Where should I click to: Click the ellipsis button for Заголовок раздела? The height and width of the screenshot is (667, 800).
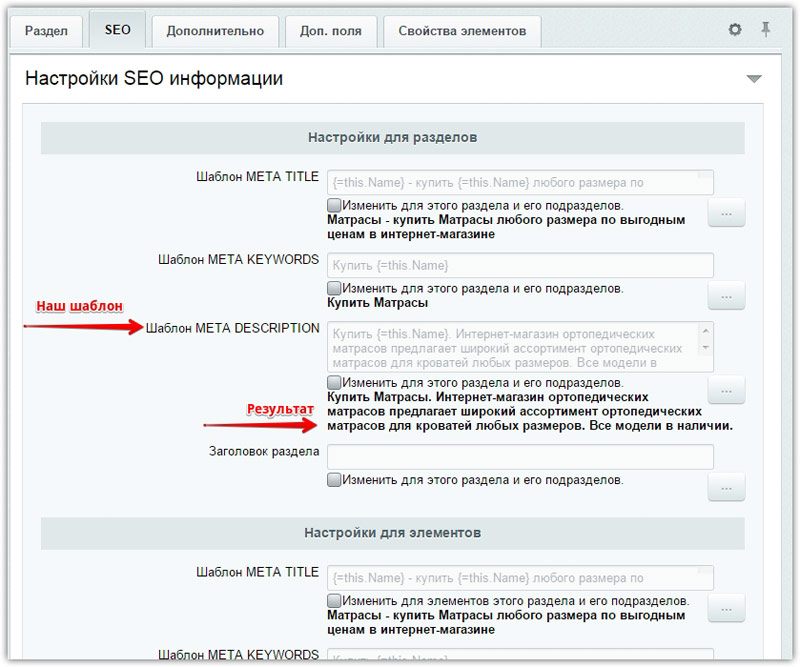(x=726, y=487)
